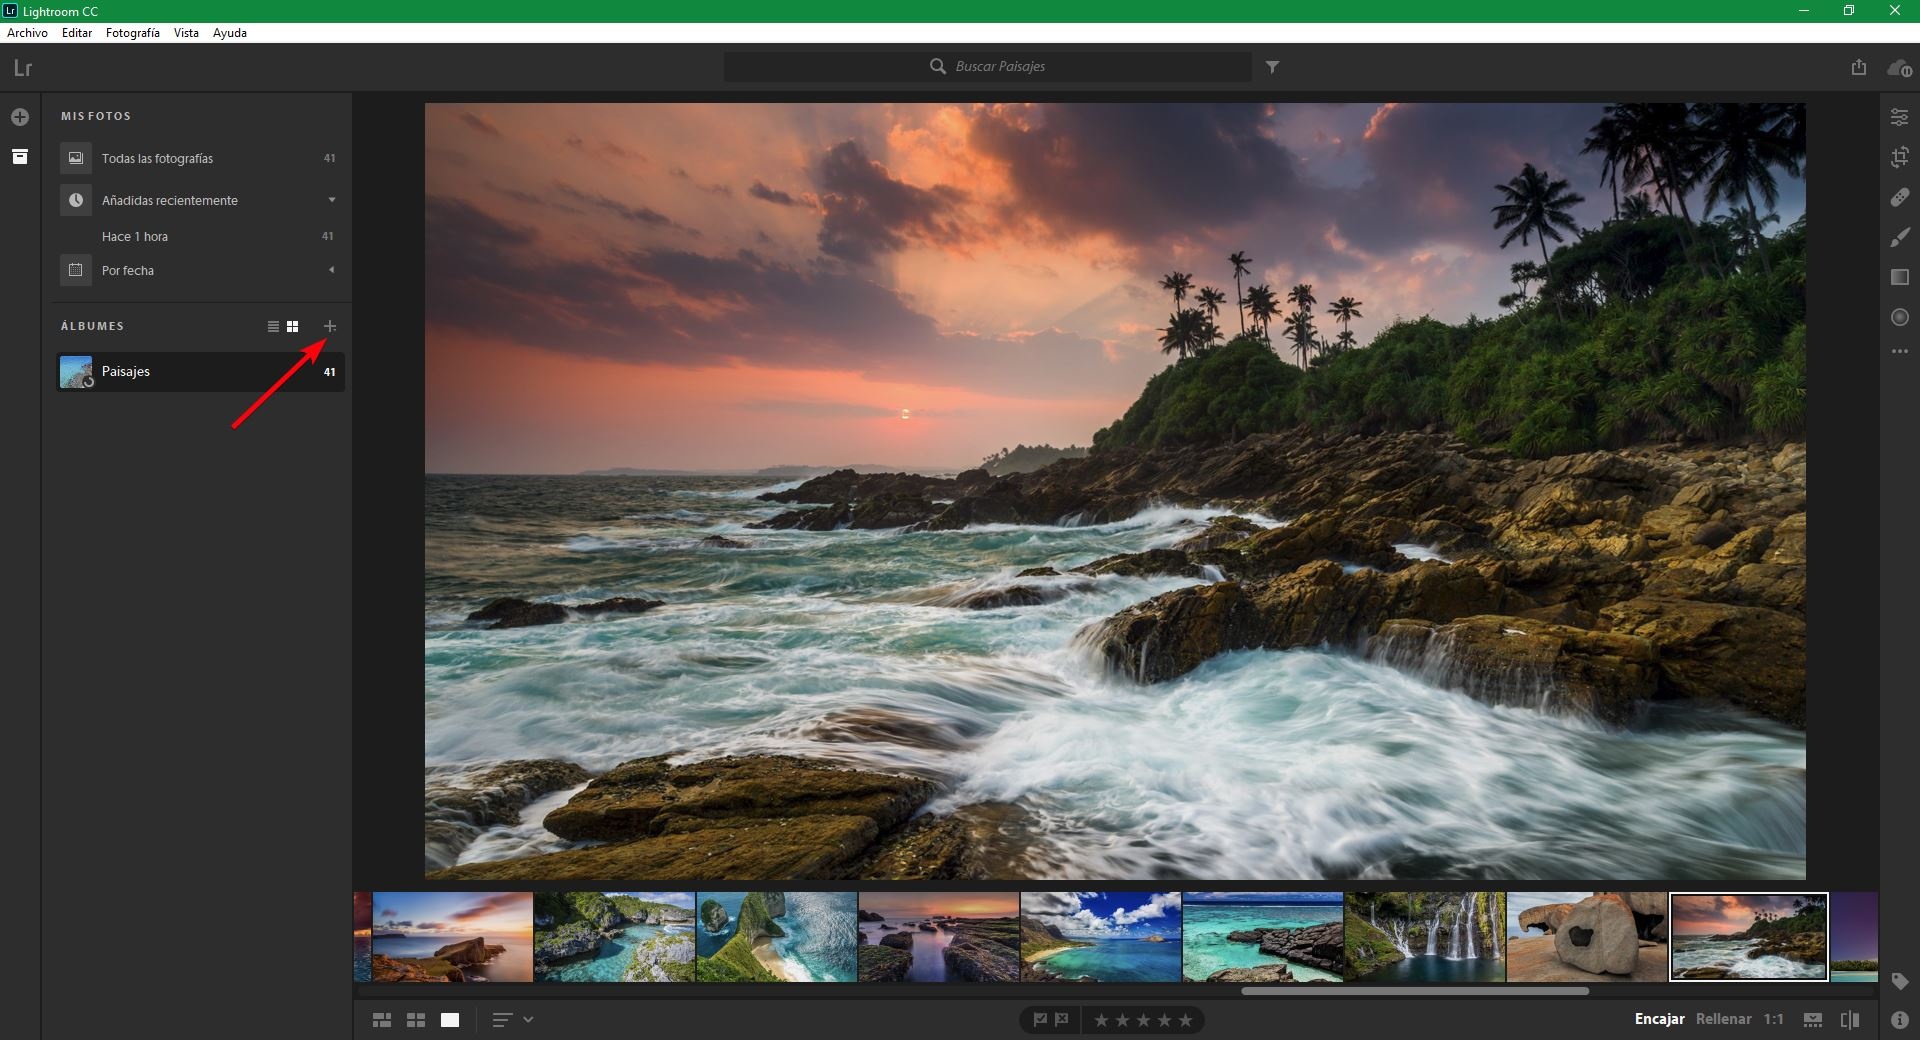Select the Linear Gradient tool

point(1900,277)
